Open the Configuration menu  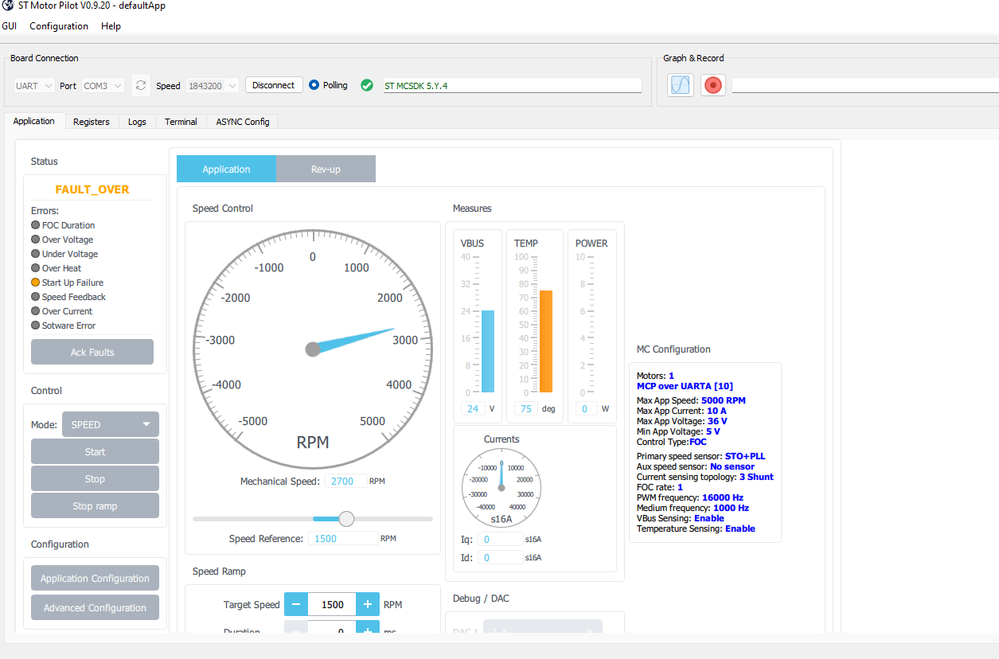click(59, 26)
